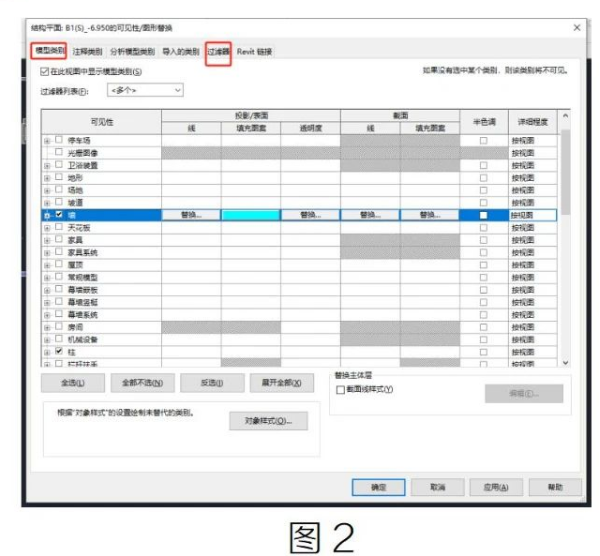This screenshot has width=600, height=556.
Task: Select the 幕墙系统 row label
Action: click(83, 315)
